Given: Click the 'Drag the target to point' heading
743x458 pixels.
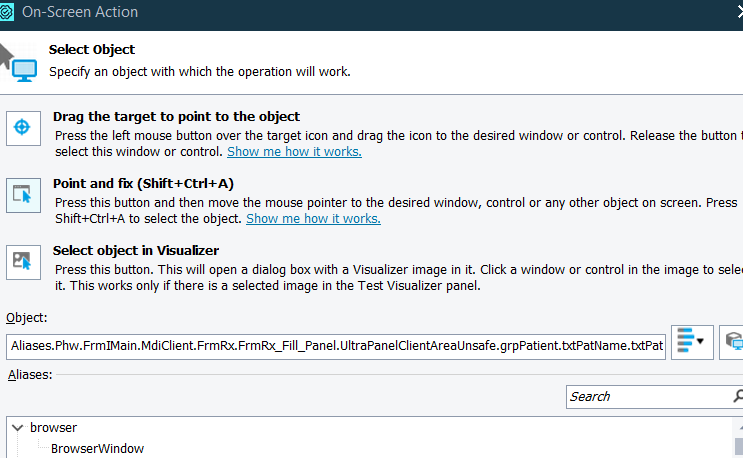Looking at the screenshot, I should (176, 117).
